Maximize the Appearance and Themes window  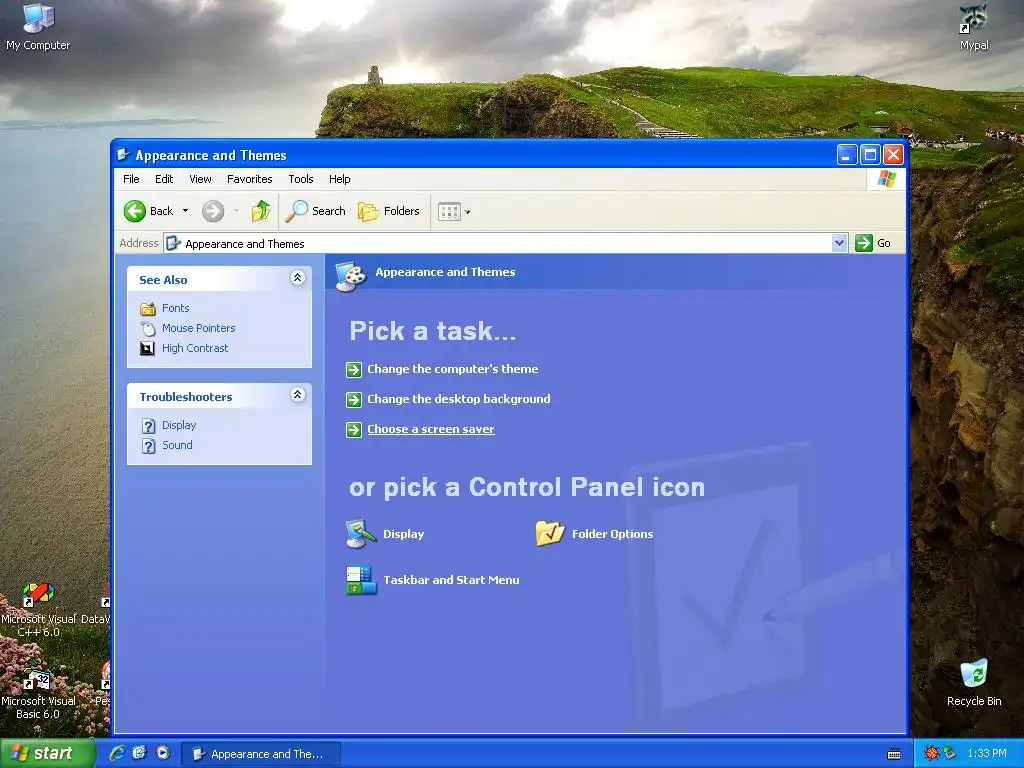(870, 155)
